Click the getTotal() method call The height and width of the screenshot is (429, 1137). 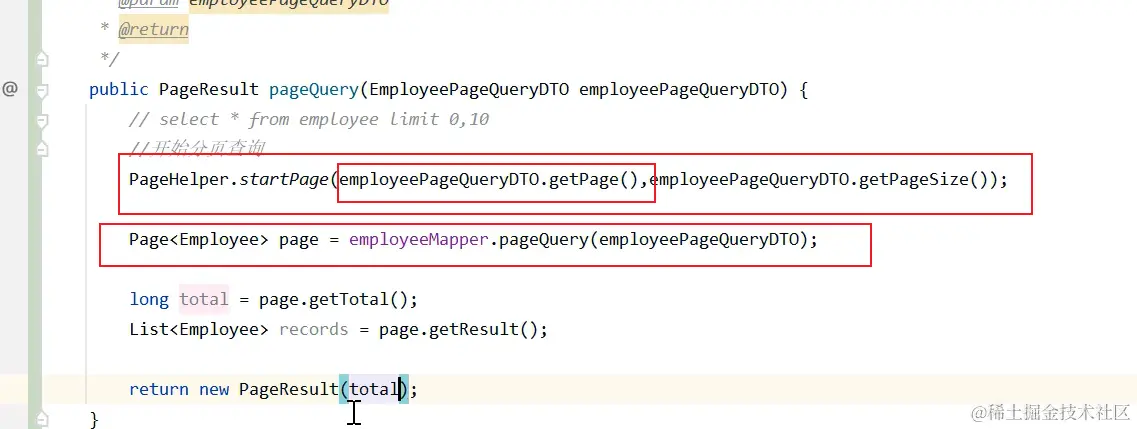358,299
